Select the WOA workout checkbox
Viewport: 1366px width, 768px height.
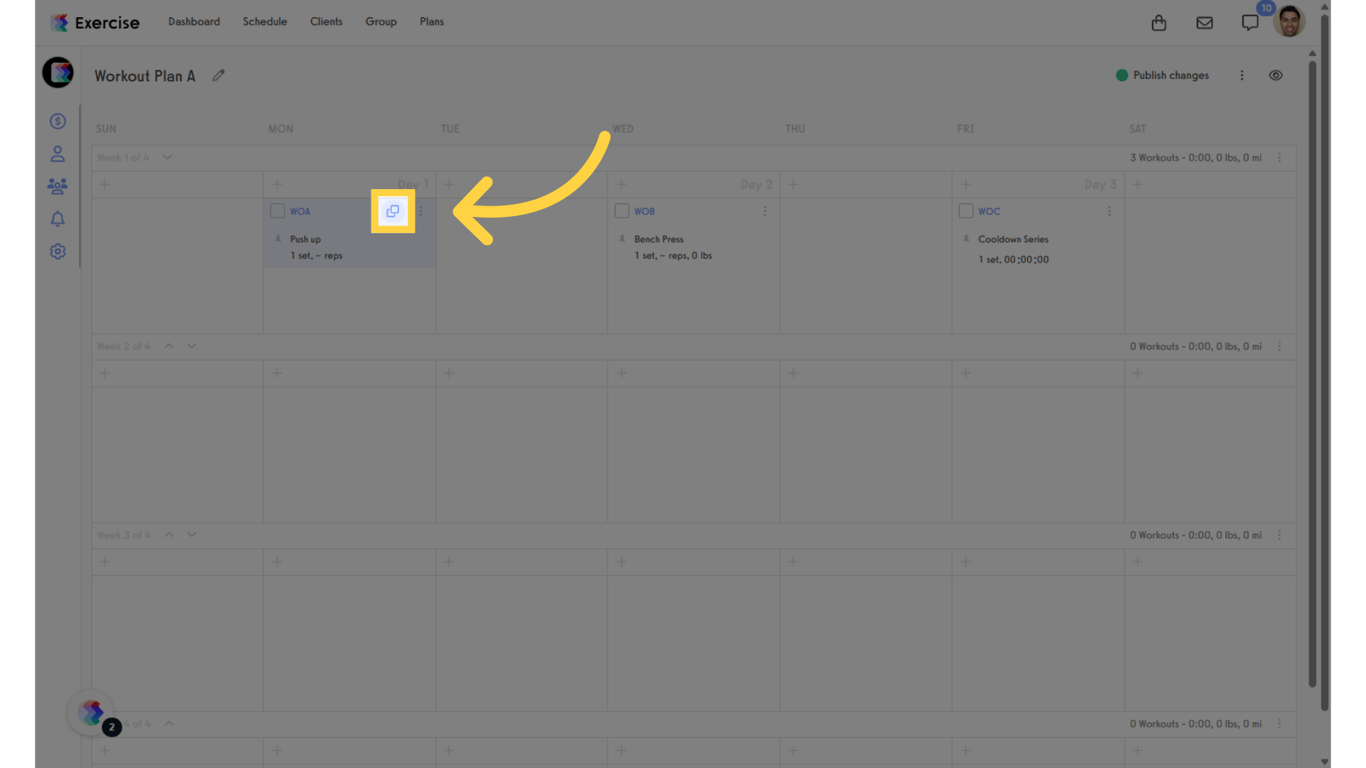point(277,211)
